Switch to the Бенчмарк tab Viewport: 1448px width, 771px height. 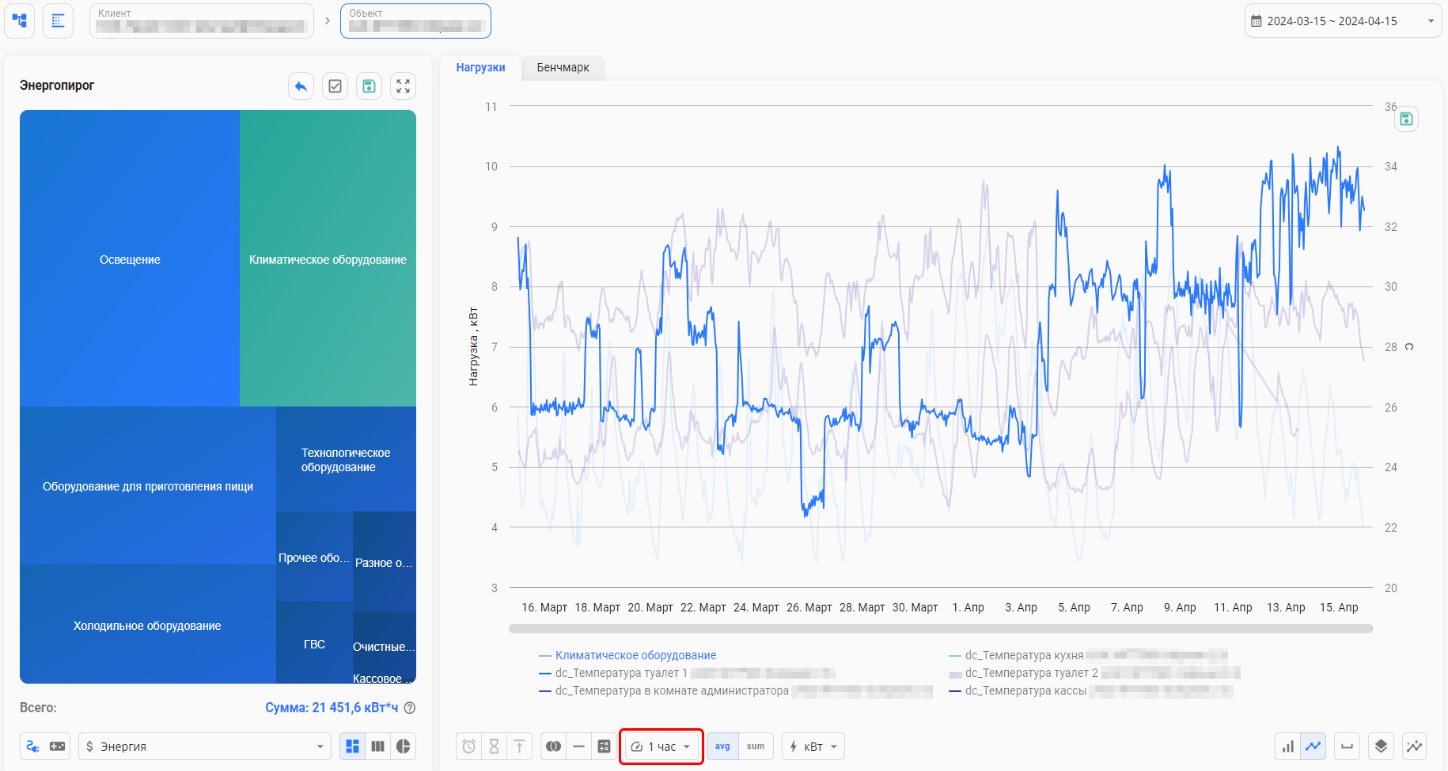click(x=563, y=68)
